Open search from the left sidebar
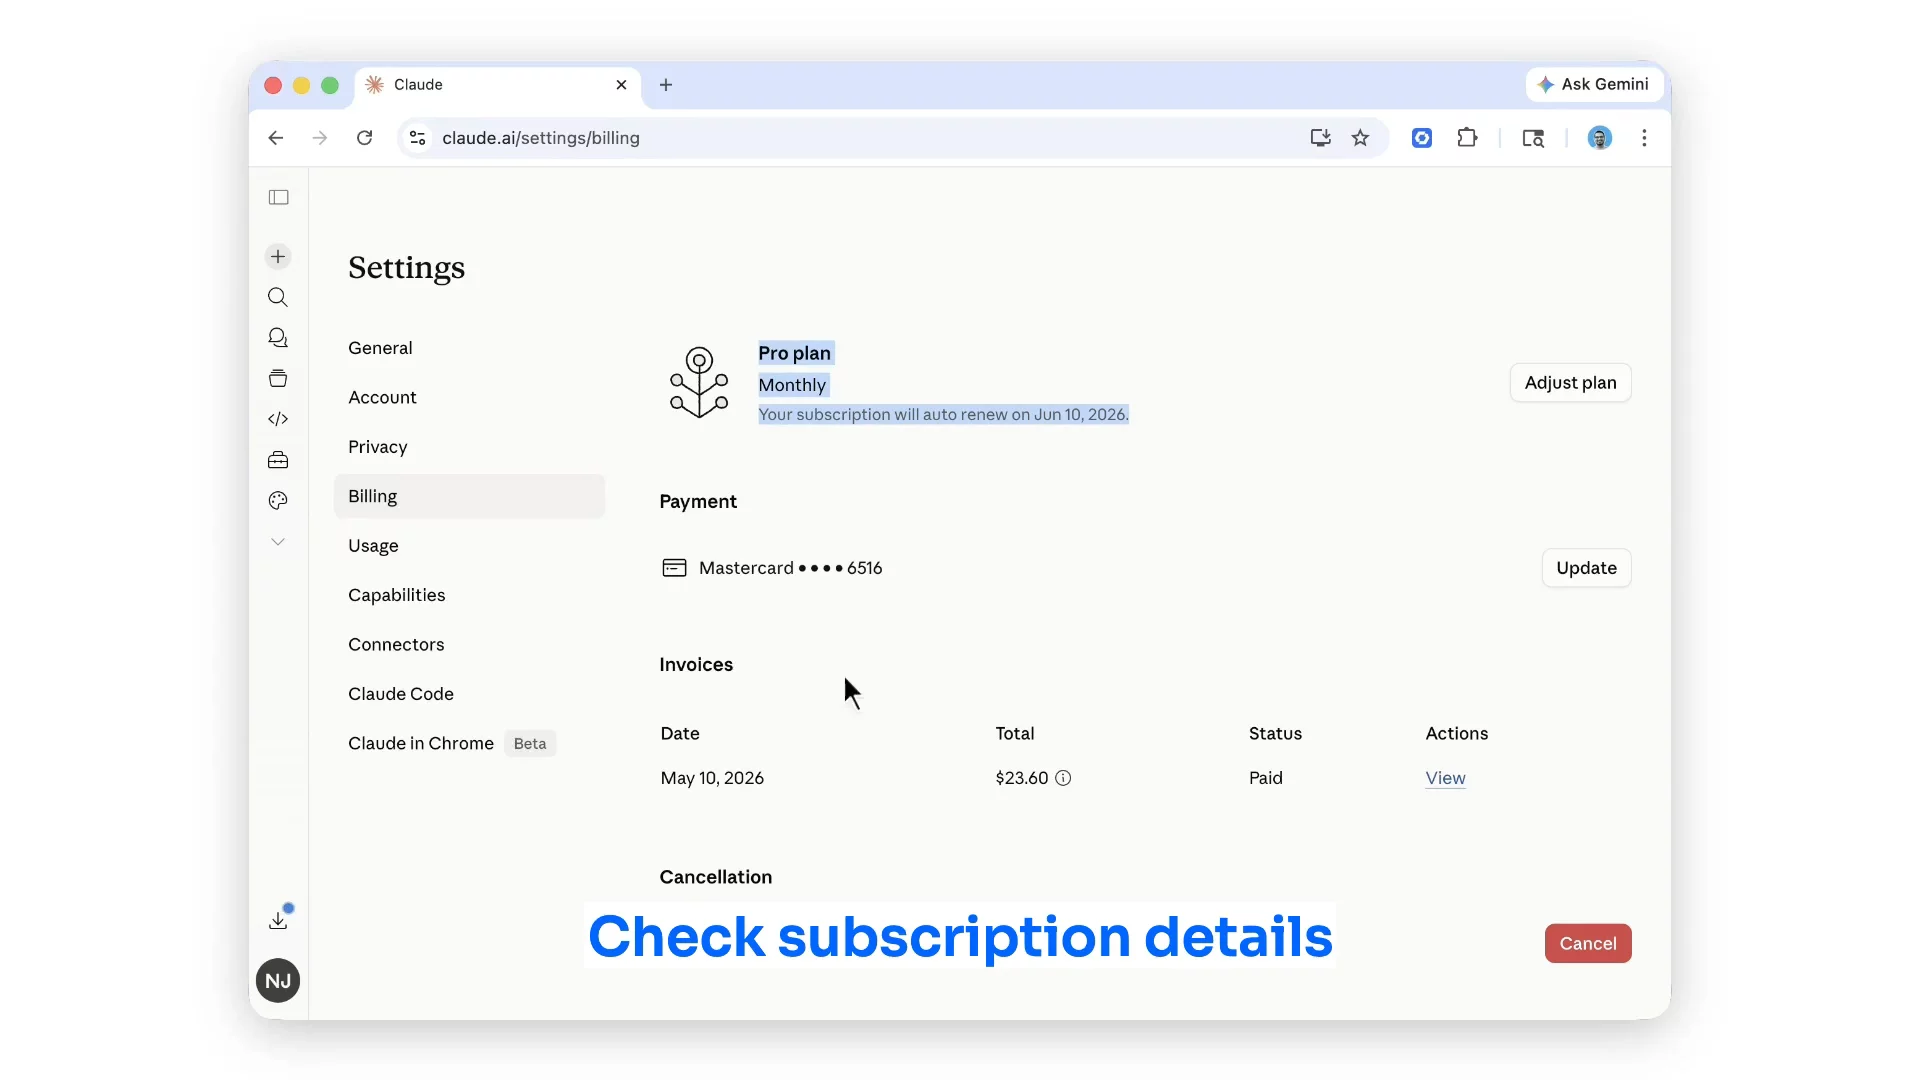The height and width of the screenshot is (1080, 1920). [x=278, y=297]
